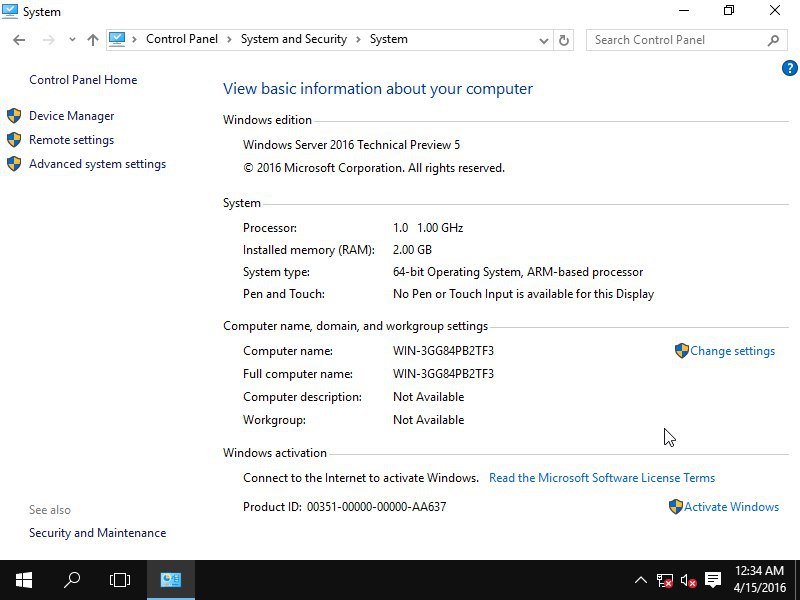This screenshot has width=800, height=600.
Task: Select Control Panel in the breadcrumb
Action: [182, 39]
